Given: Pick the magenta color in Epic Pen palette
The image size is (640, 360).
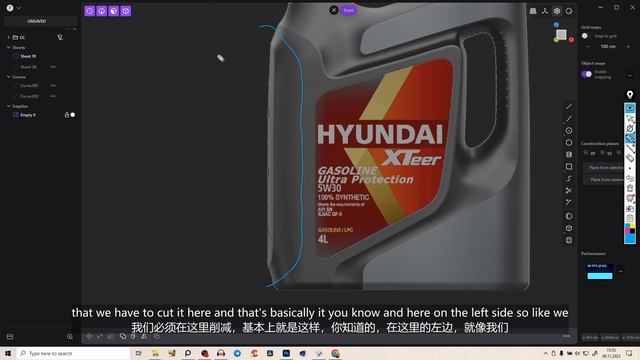Looking at the screenshot, I should click(627, 231).
